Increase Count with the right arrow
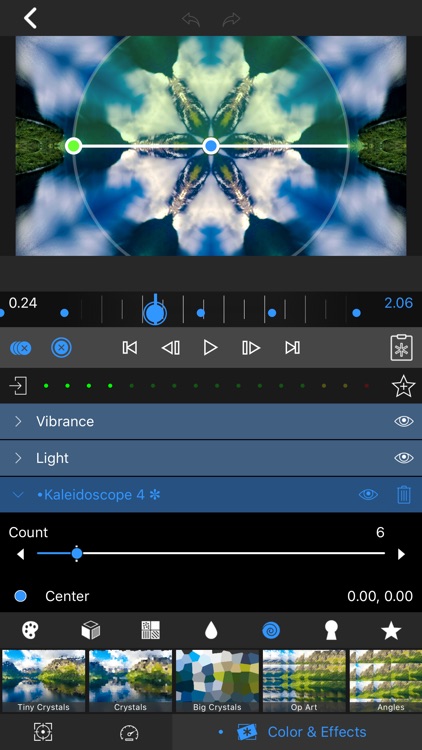 [x=401, y=554]
